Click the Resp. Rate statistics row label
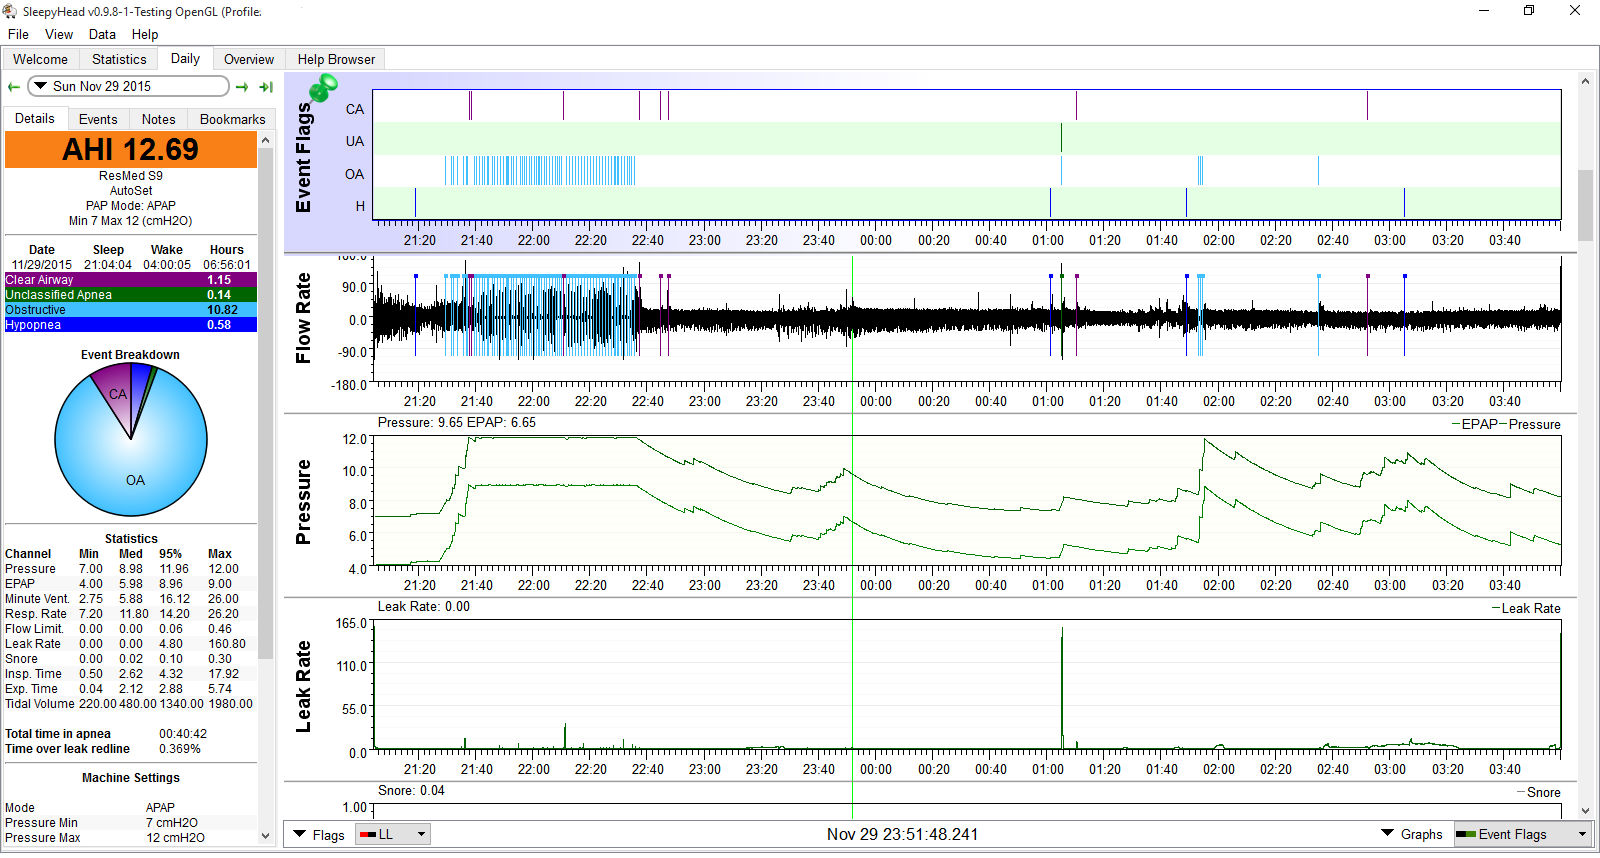This screenshot has height=858, width=1600. pos(35,614)
